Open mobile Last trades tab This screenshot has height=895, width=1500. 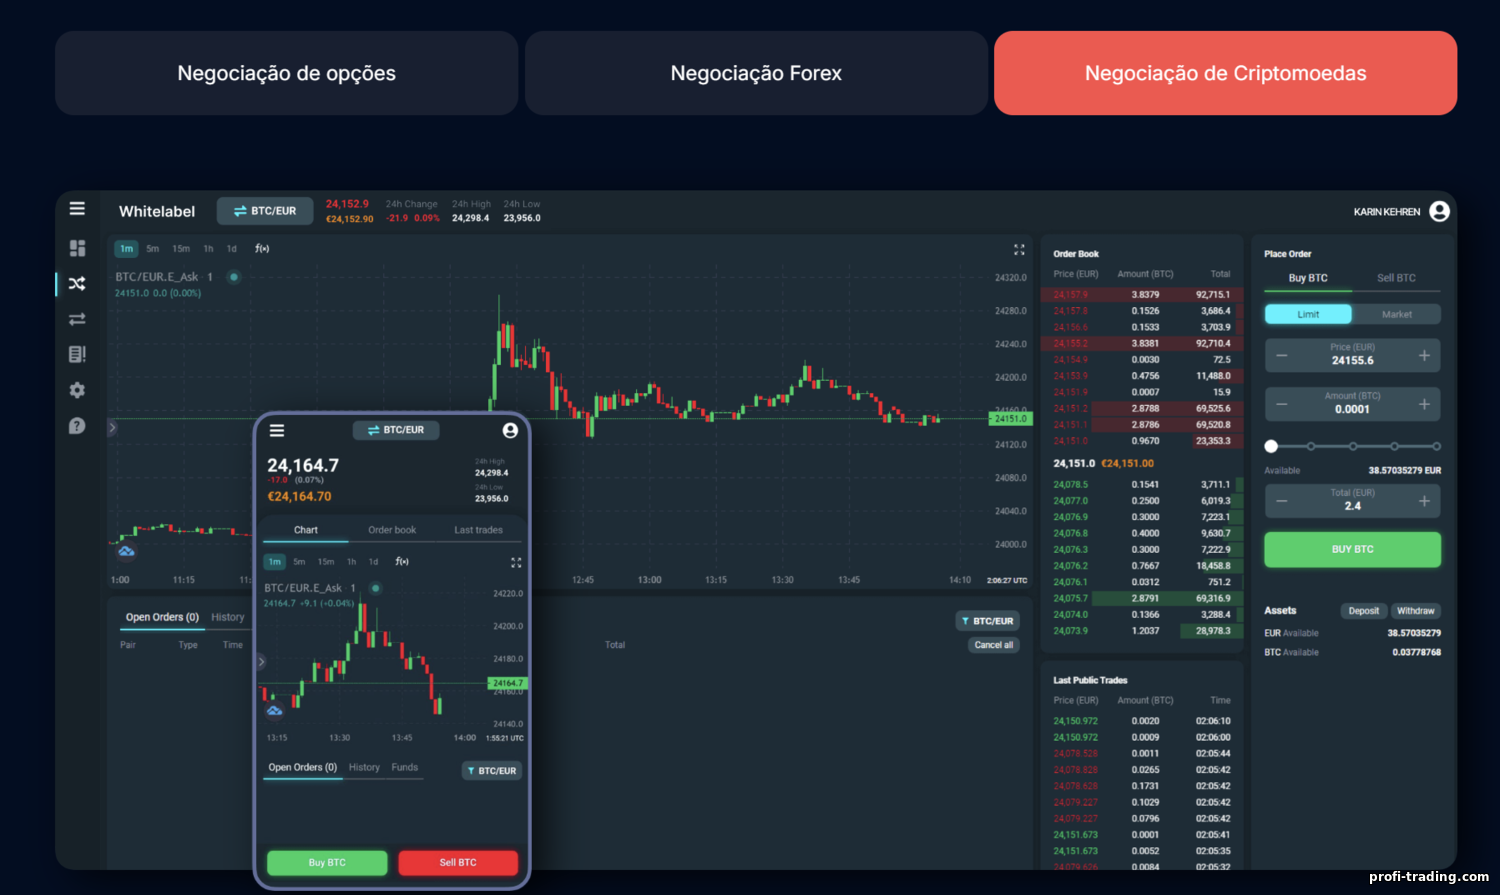tap(478, 530)
